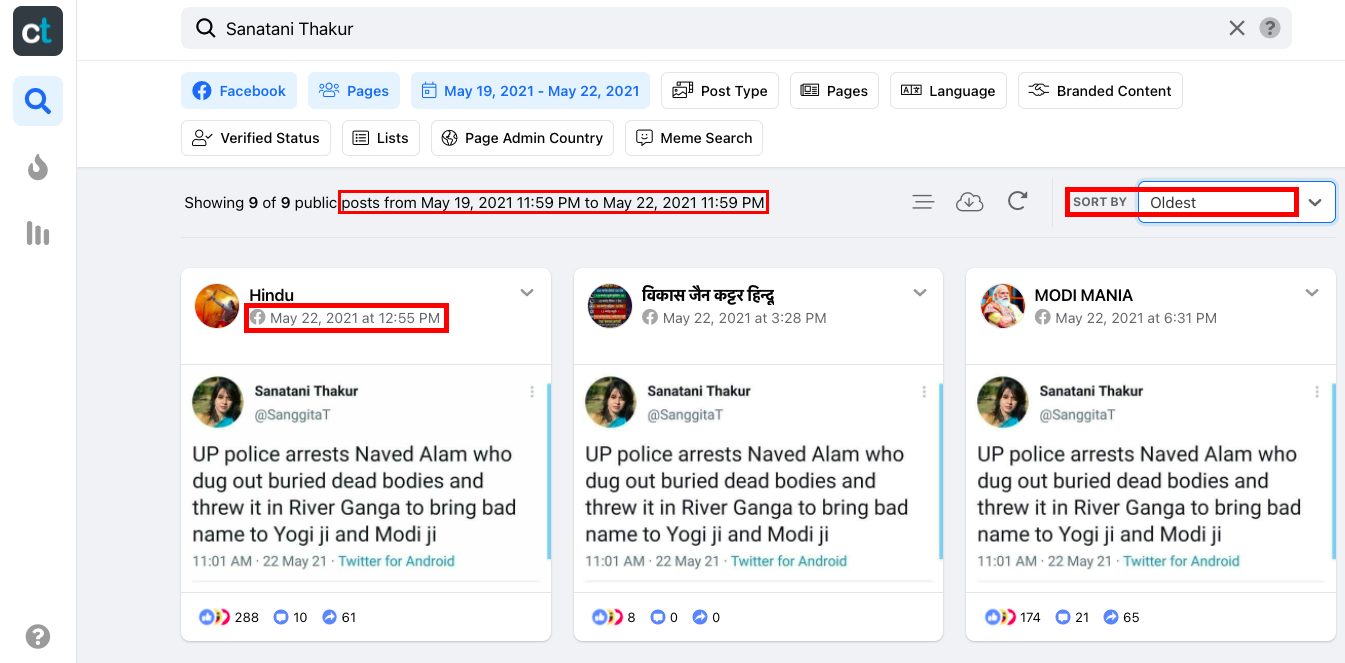Click the 174 reactions icon on MODI MANIA post

1000,617
